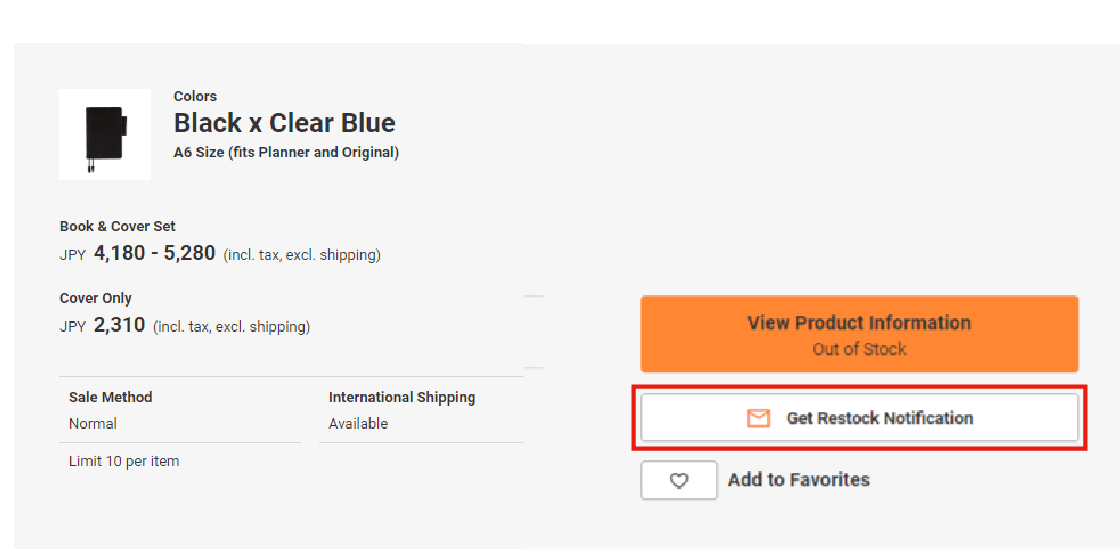This screenshot has width=1120, height=560.
Task: Click the Out of Stock status text
Action: click(x=859, y=349)
